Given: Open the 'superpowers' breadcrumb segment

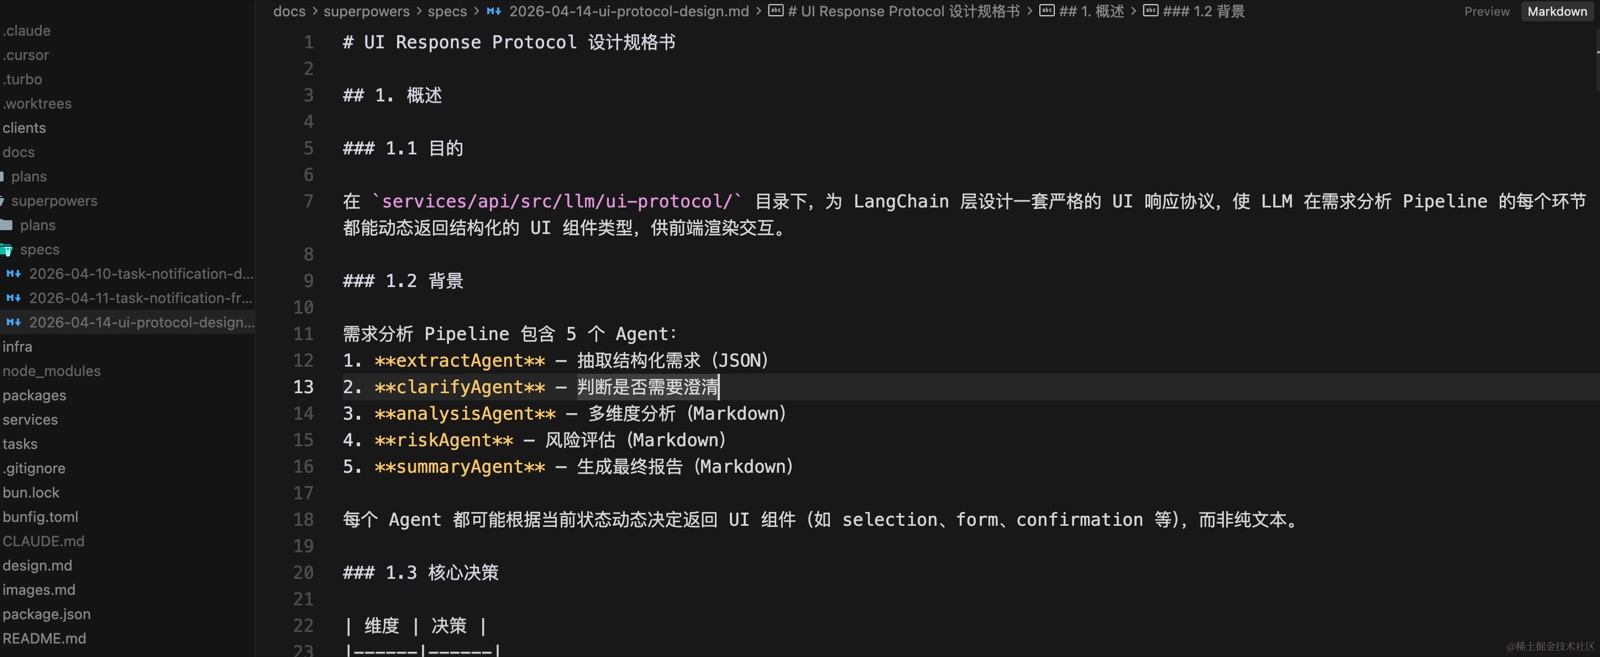Looking at the screenshot, I should (366, 11).
